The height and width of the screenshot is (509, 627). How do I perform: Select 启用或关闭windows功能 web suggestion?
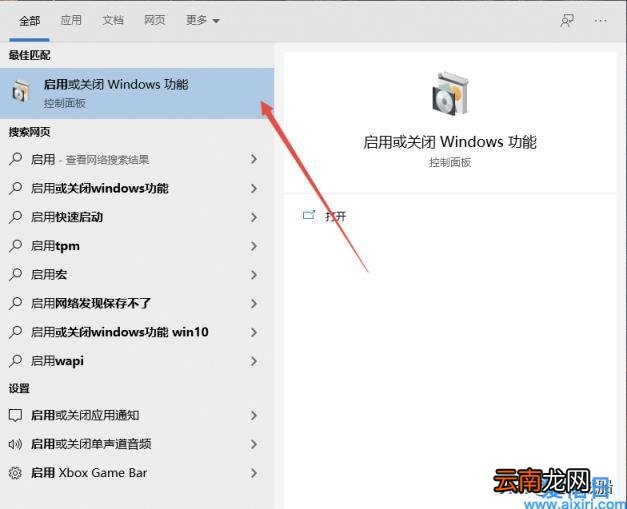137,188
